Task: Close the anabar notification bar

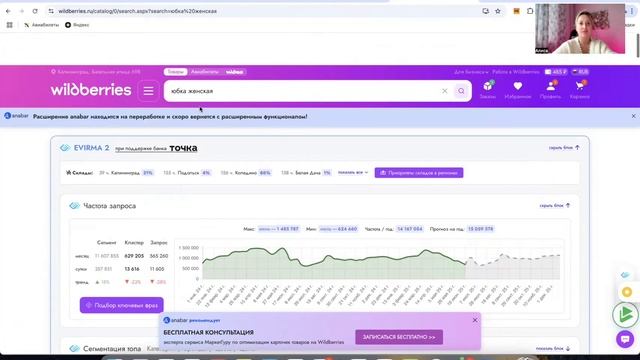Action: pos(633,116)
